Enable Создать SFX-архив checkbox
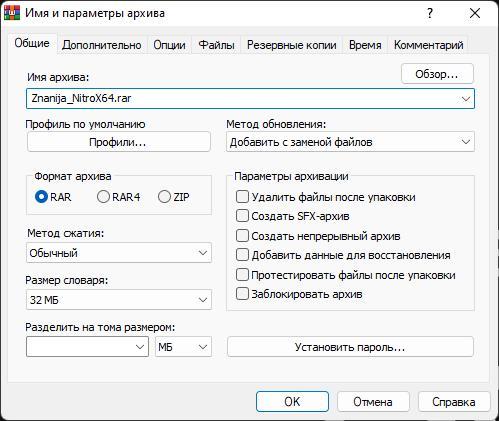499x421 pixels. coord(242,216)
